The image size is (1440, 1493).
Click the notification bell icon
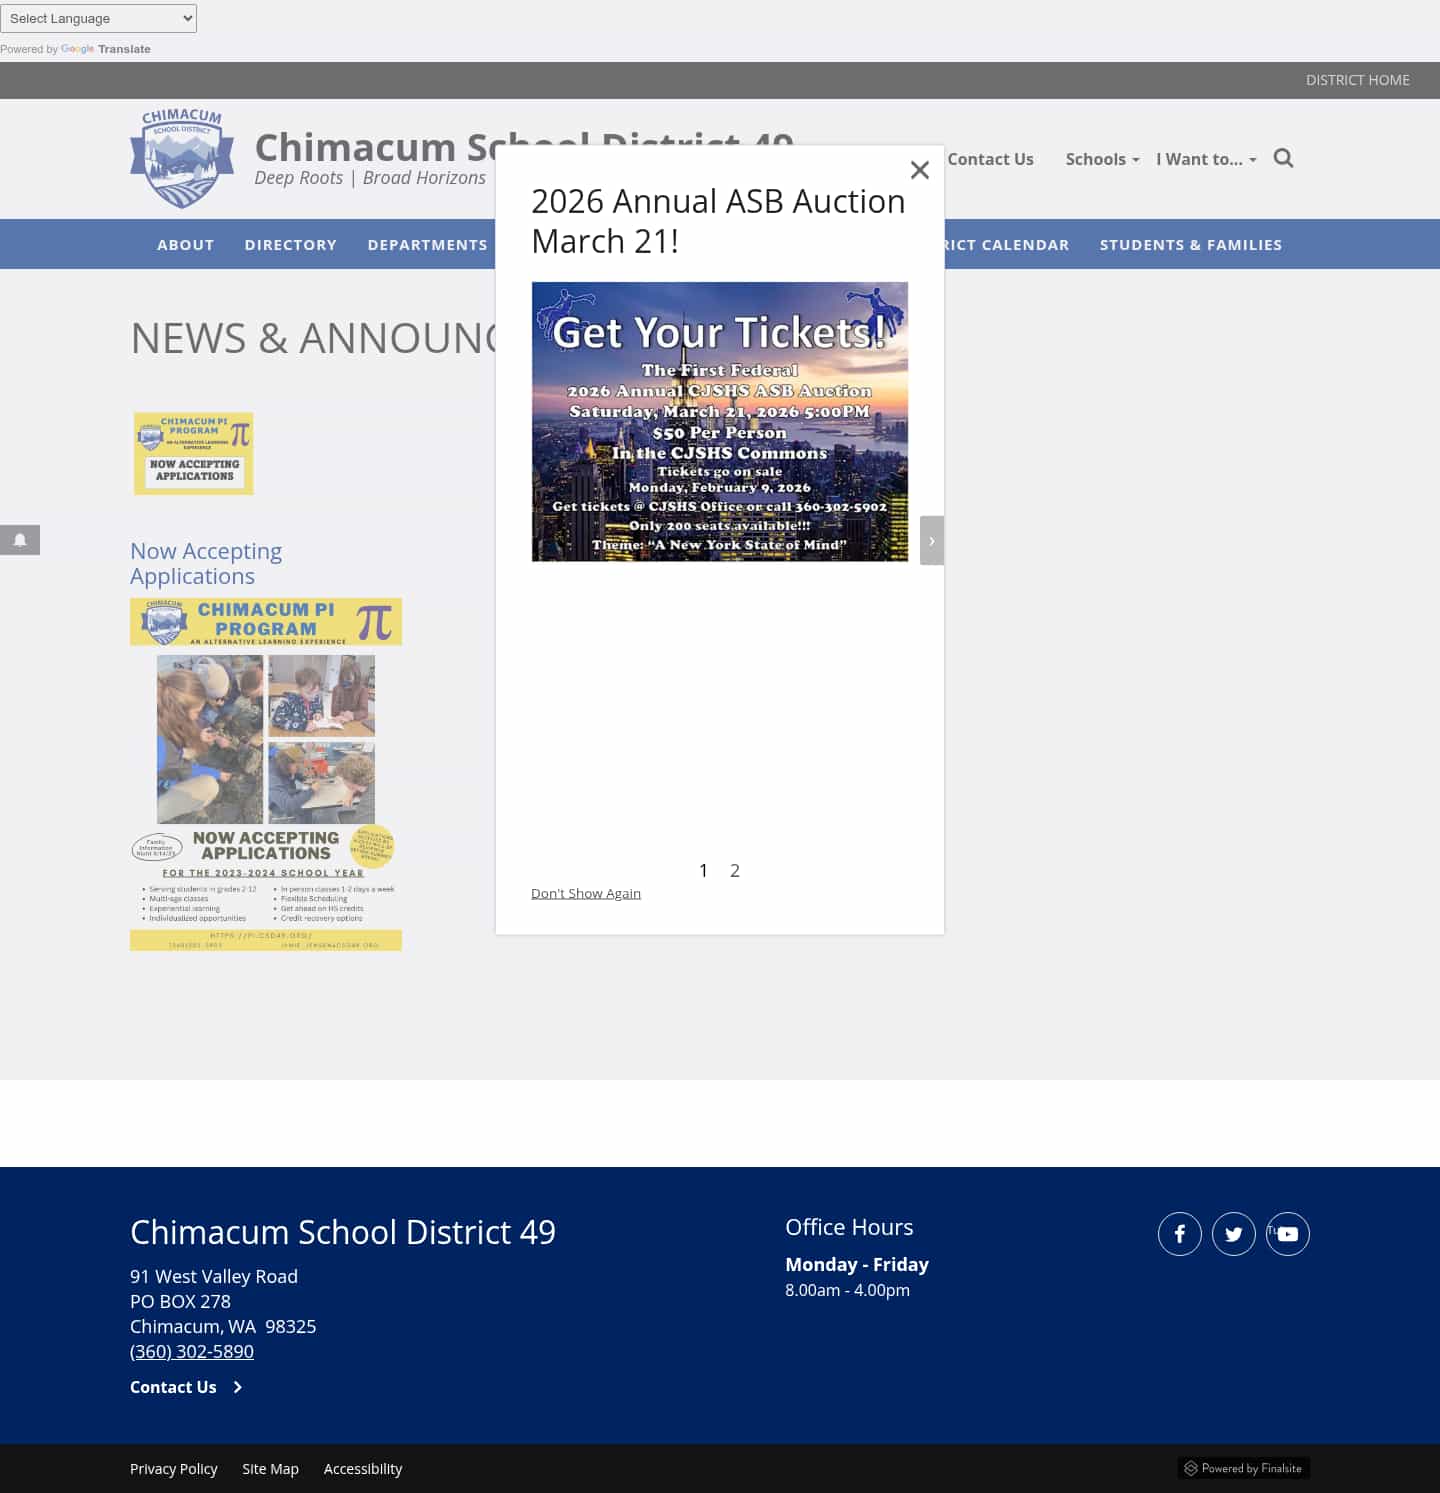pos(20,540)
